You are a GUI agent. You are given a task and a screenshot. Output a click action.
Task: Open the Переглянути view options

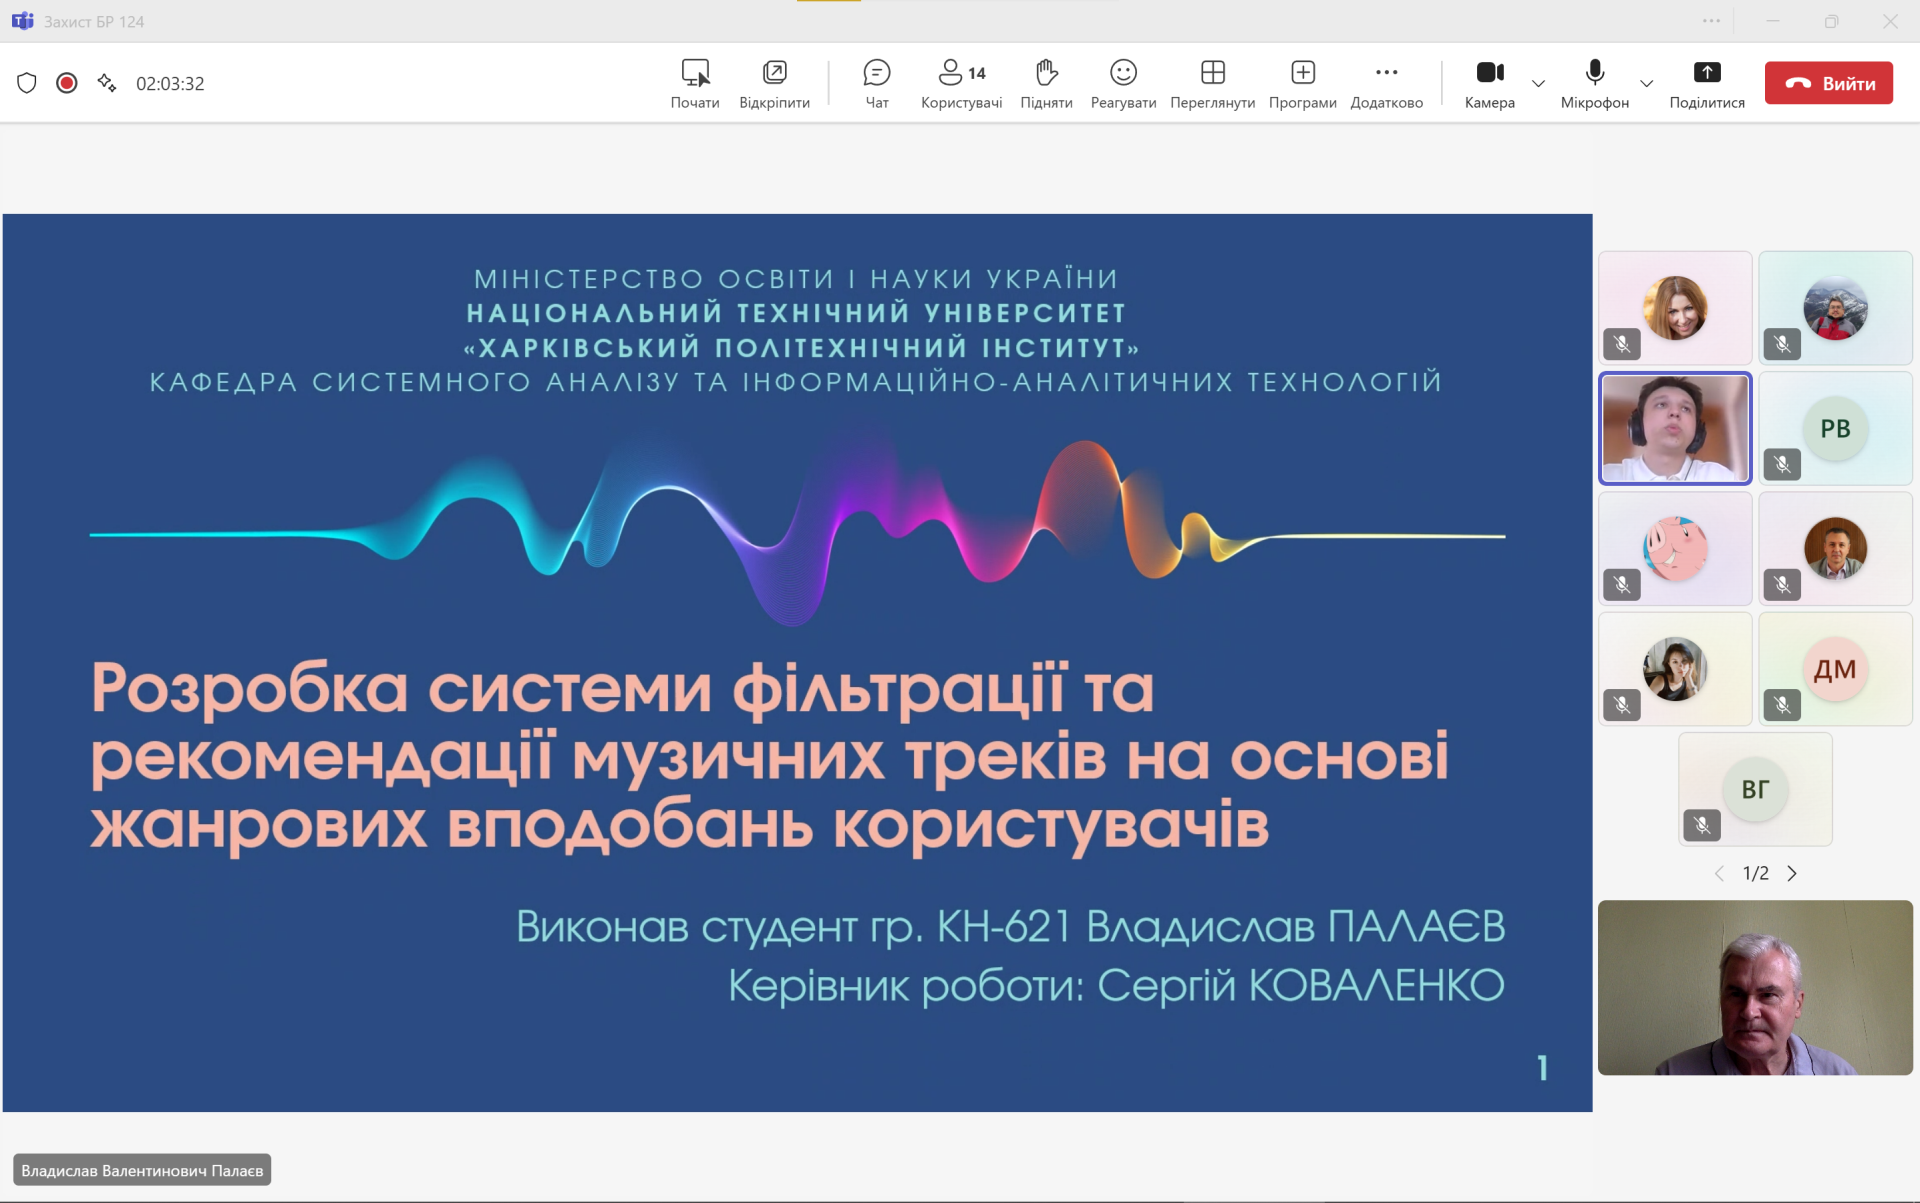pos(1212,83)
